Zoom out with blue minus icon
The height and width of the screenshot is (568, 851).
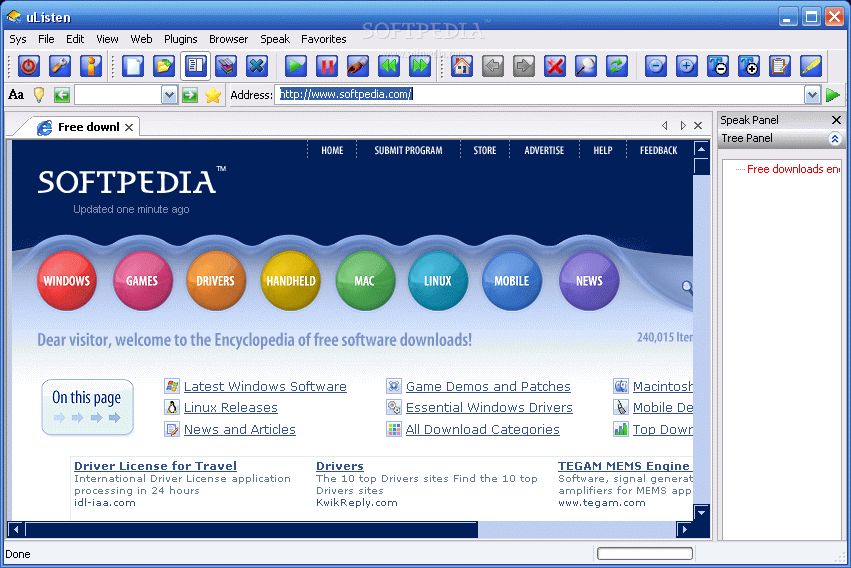656,66
